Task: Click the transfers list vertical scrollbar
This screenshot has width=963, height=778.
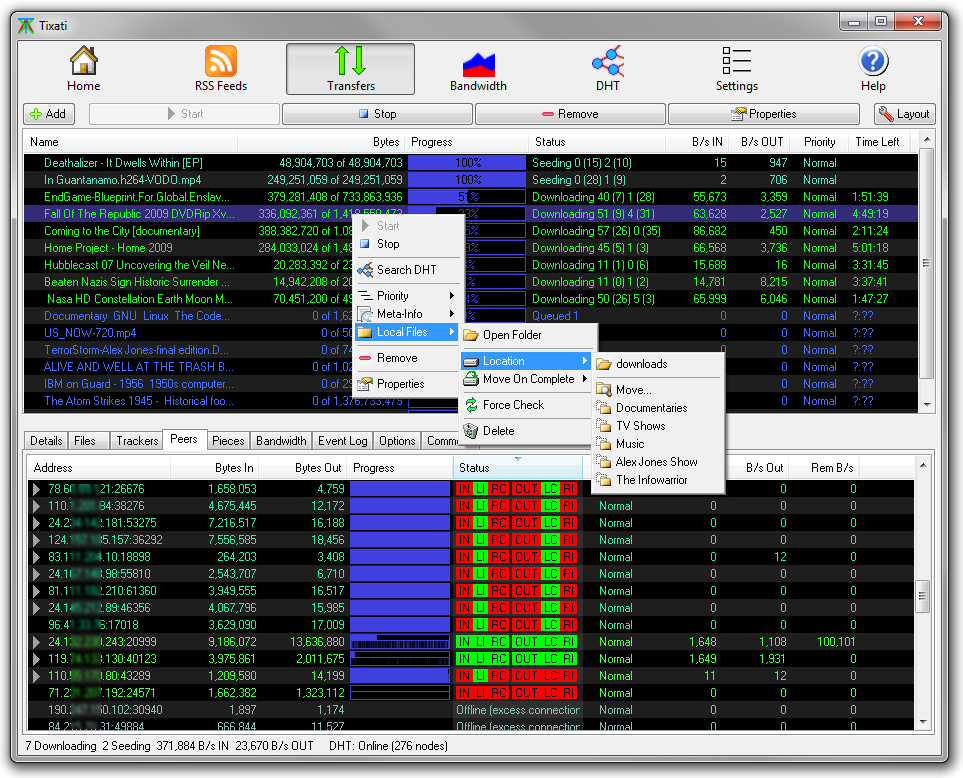Action: pos(926,264)
